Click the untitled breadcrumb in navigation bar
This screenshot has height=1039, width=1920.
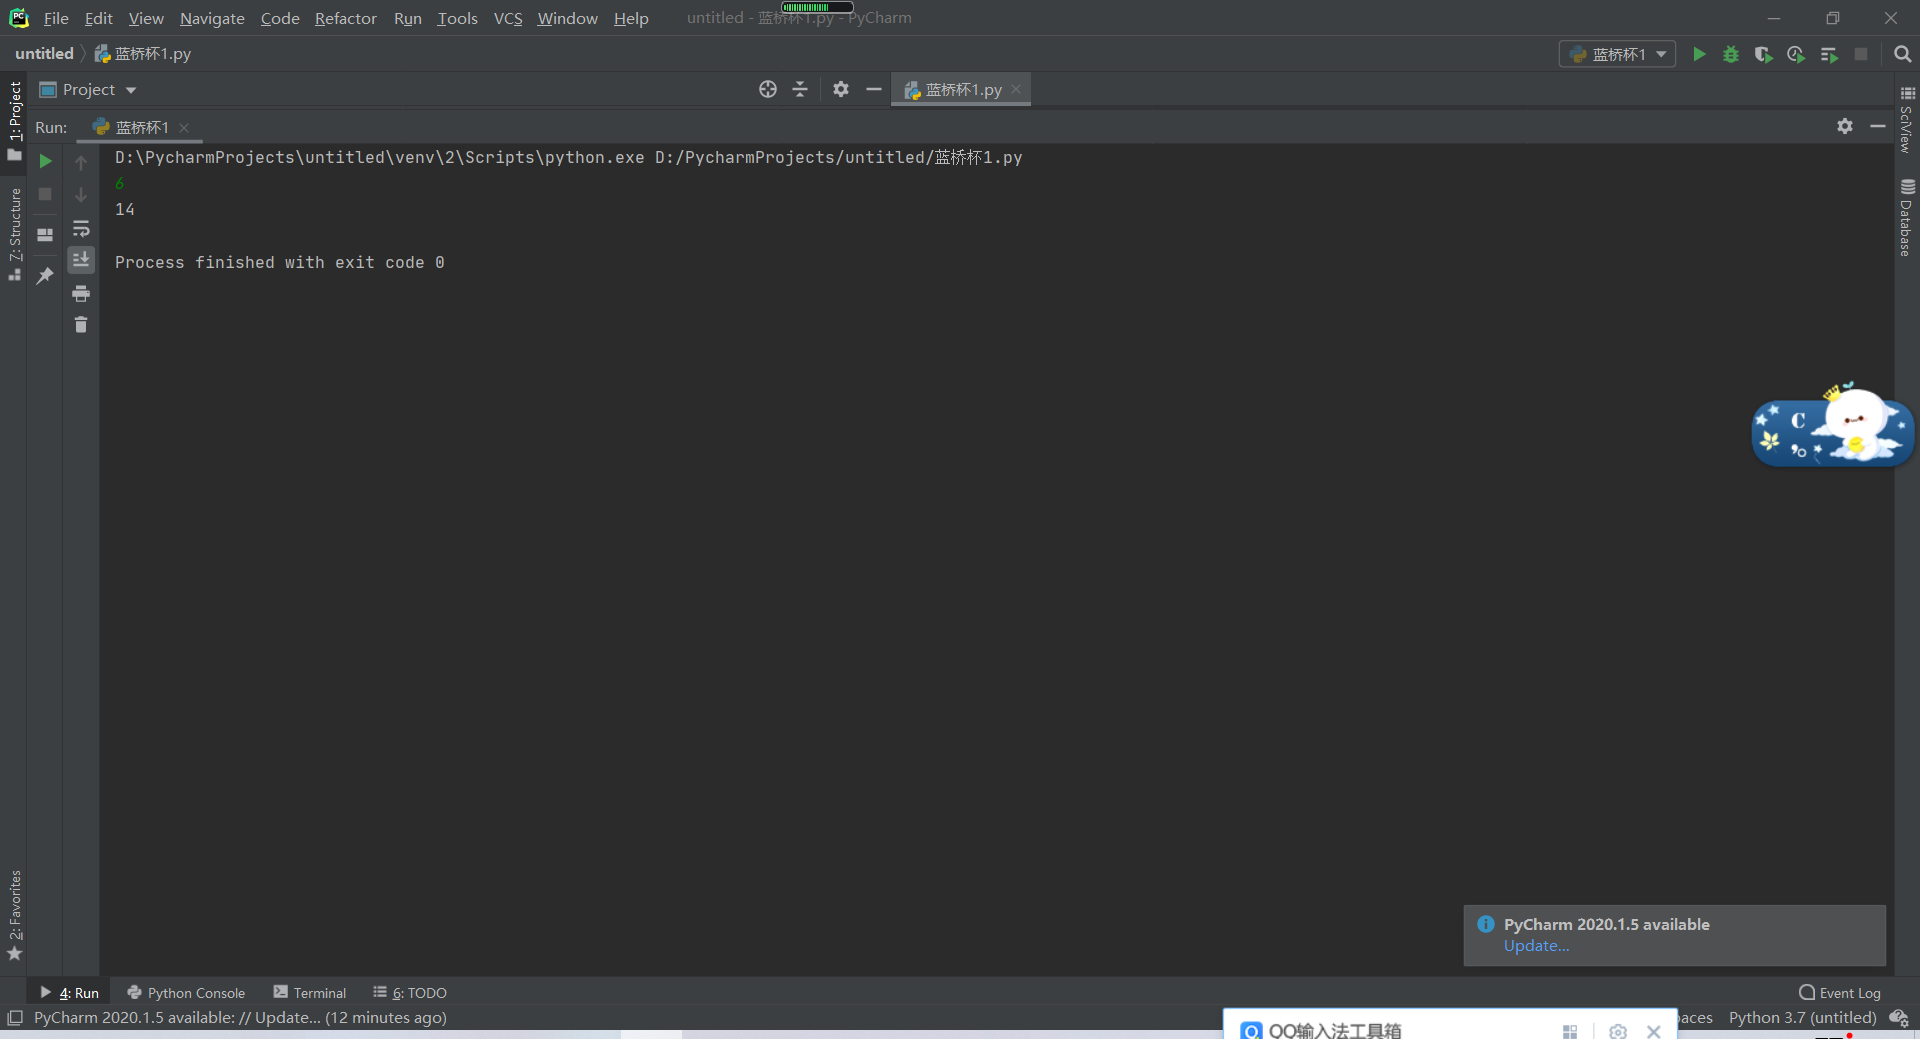coord(44,53)
